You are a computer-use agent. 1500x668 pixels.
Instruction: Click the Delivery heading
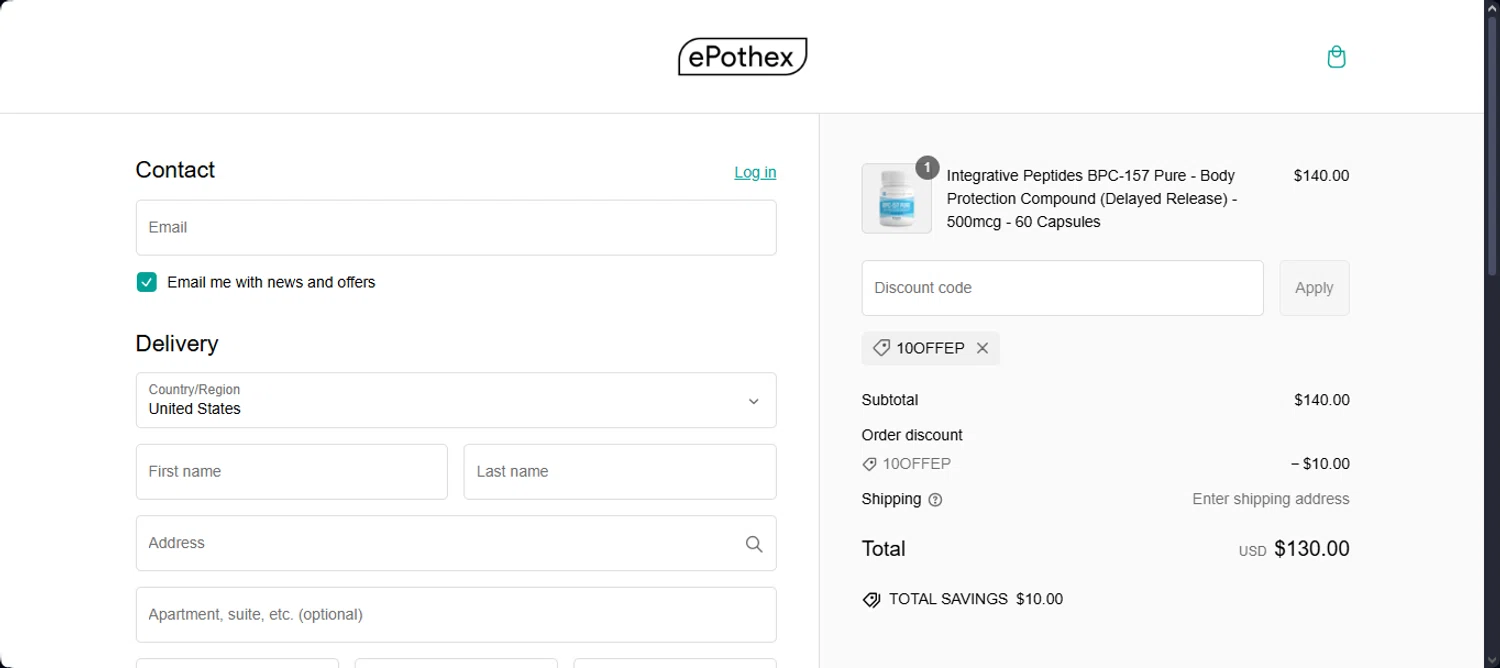pos(177,344)
